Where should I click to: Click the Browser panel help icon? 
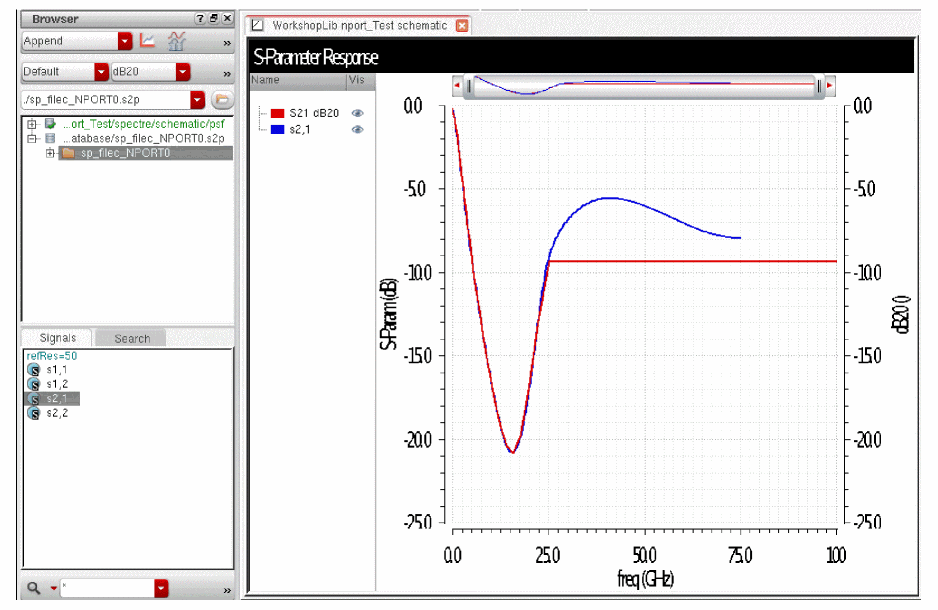[200, 19]
